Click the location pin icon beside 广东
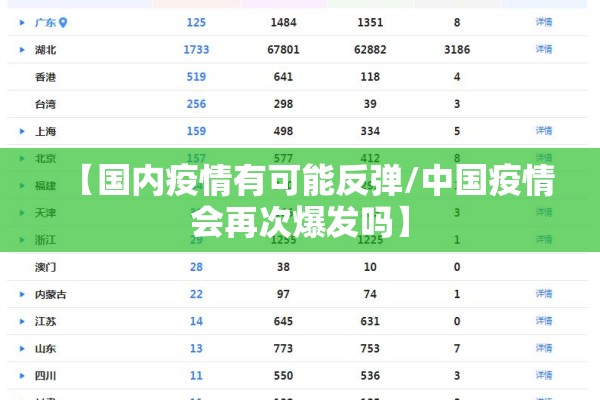 (x=63, y=23)
